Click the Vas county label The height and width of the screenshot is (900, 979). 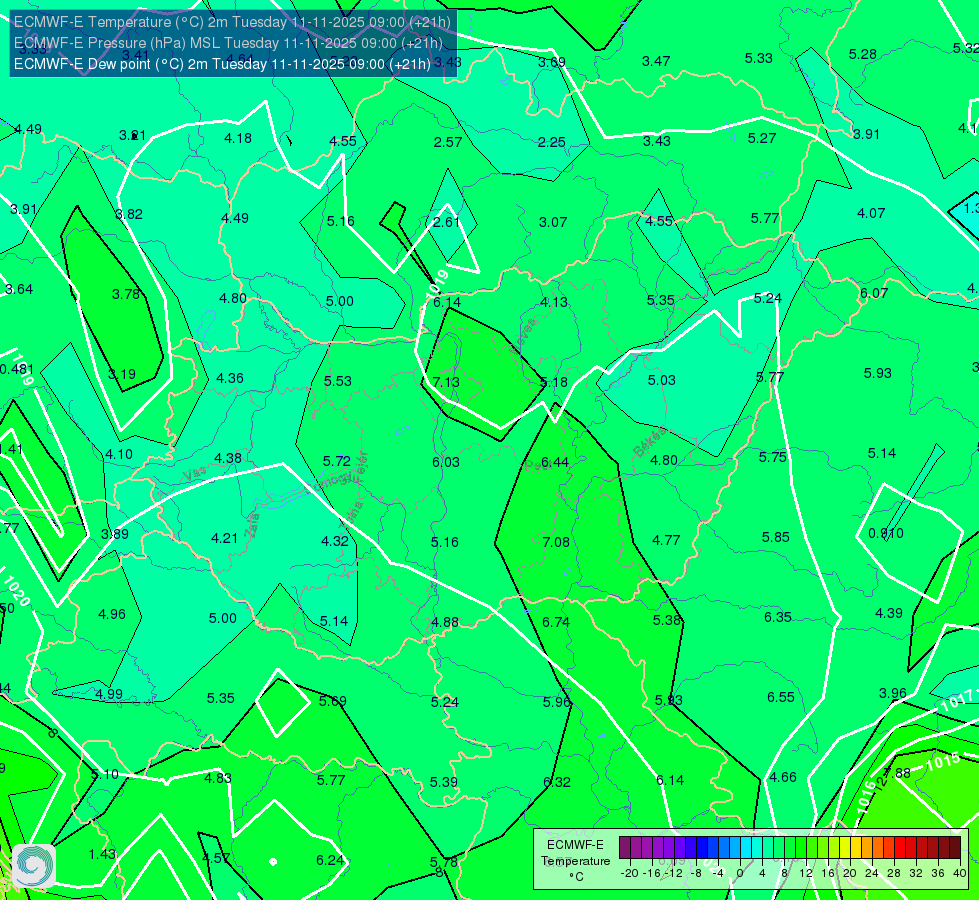click(195, 475)
